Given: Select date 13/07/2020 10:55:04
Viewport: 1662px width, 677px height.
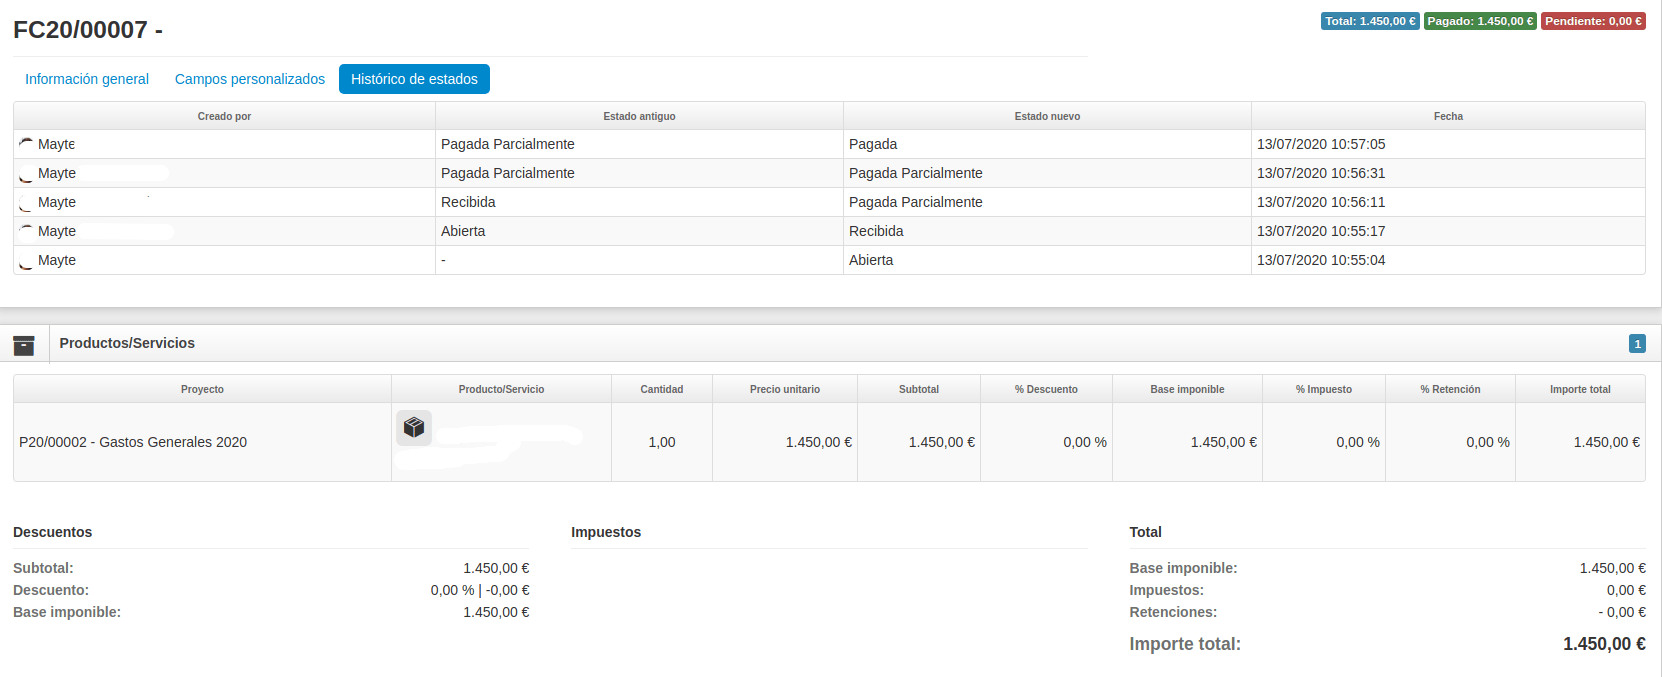Looking at the screenshot, I should (1321, 260).
